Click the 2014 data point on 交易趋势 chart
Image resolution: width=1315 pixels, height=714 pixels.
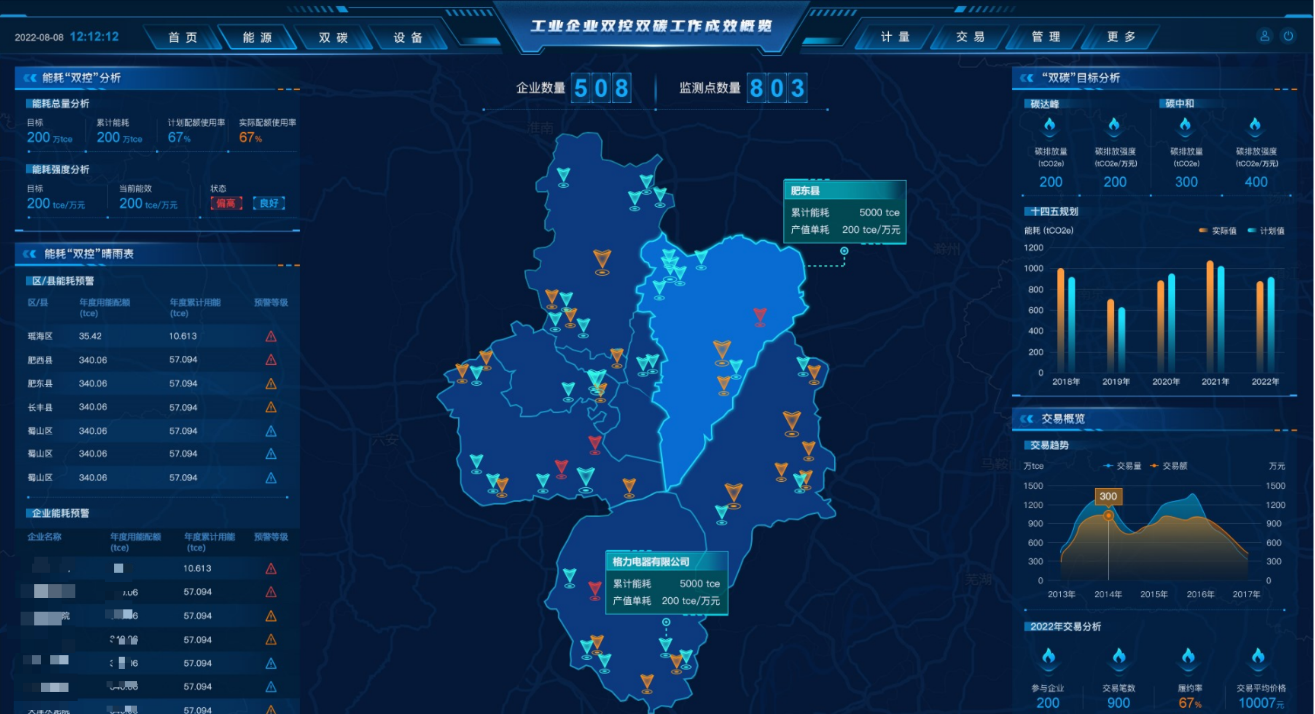coord(1108,516)
